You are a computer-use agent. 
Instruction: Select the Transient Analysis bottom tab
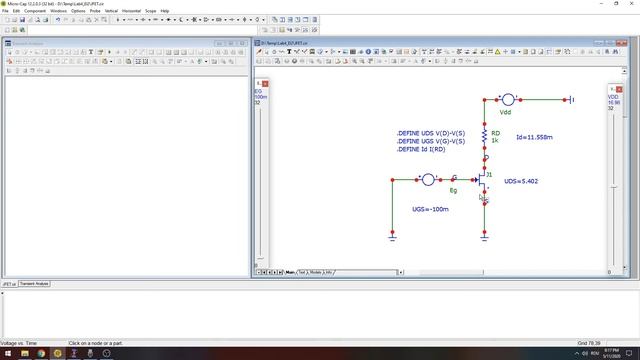tap(34, 284)
